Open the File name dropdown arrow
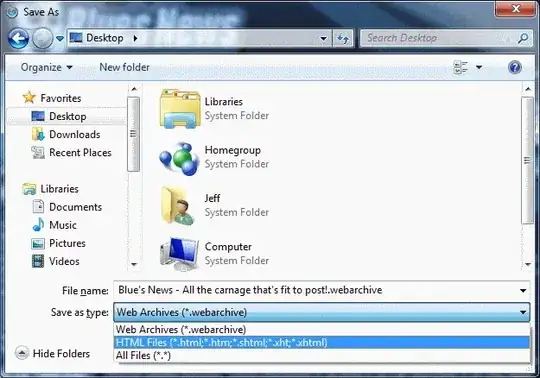Viewport: 540px width, 378px height. coord(523,291)
